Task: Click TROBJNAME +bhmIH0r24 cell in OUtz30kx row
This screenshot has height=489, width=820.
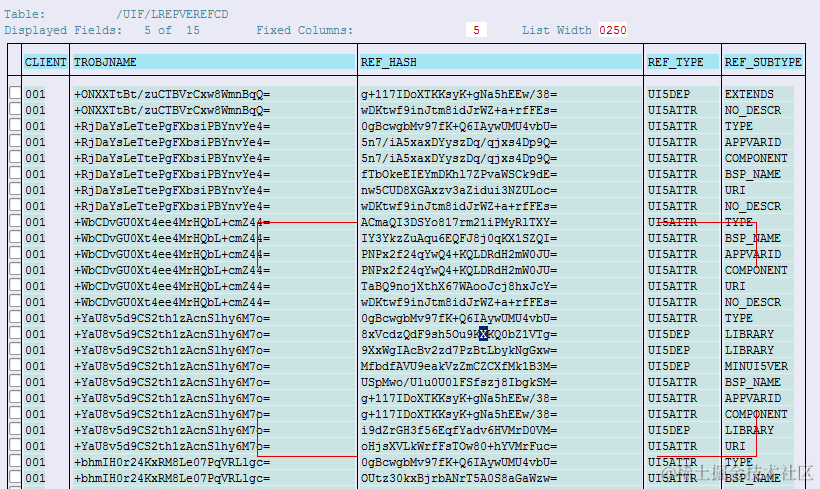Action: [172, 478]
